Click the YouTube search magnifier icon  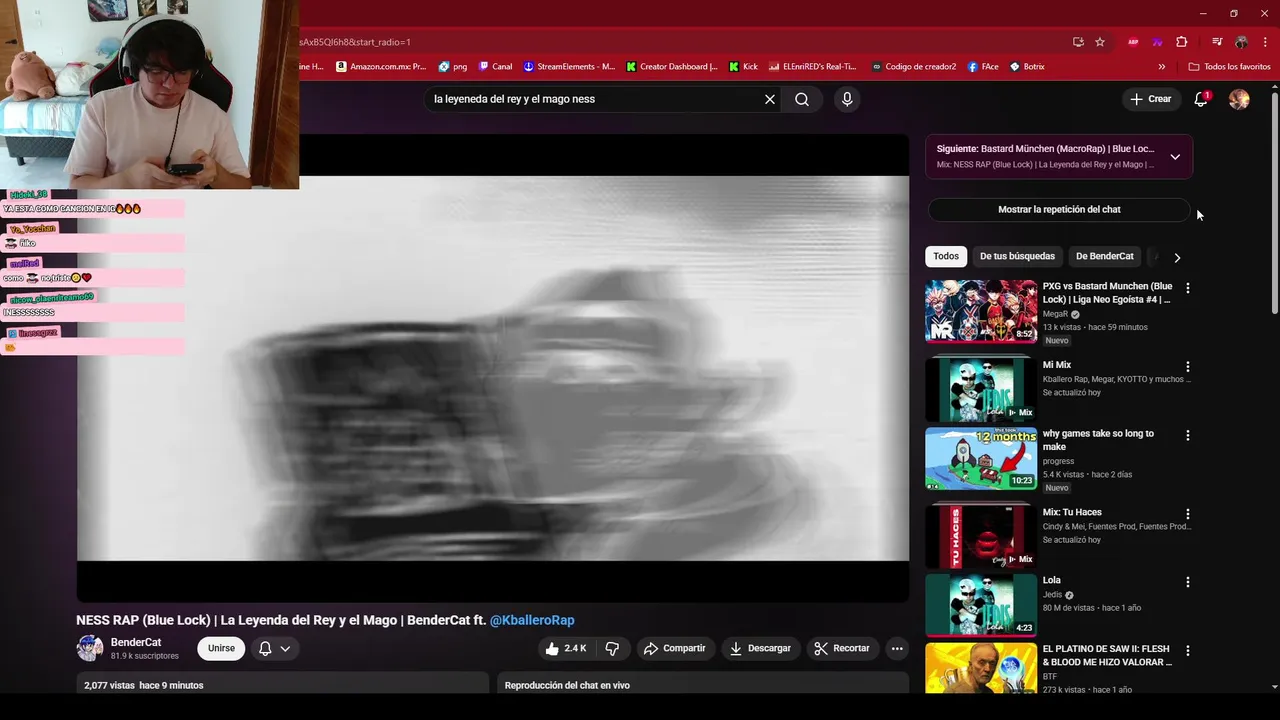click(802, 99)
